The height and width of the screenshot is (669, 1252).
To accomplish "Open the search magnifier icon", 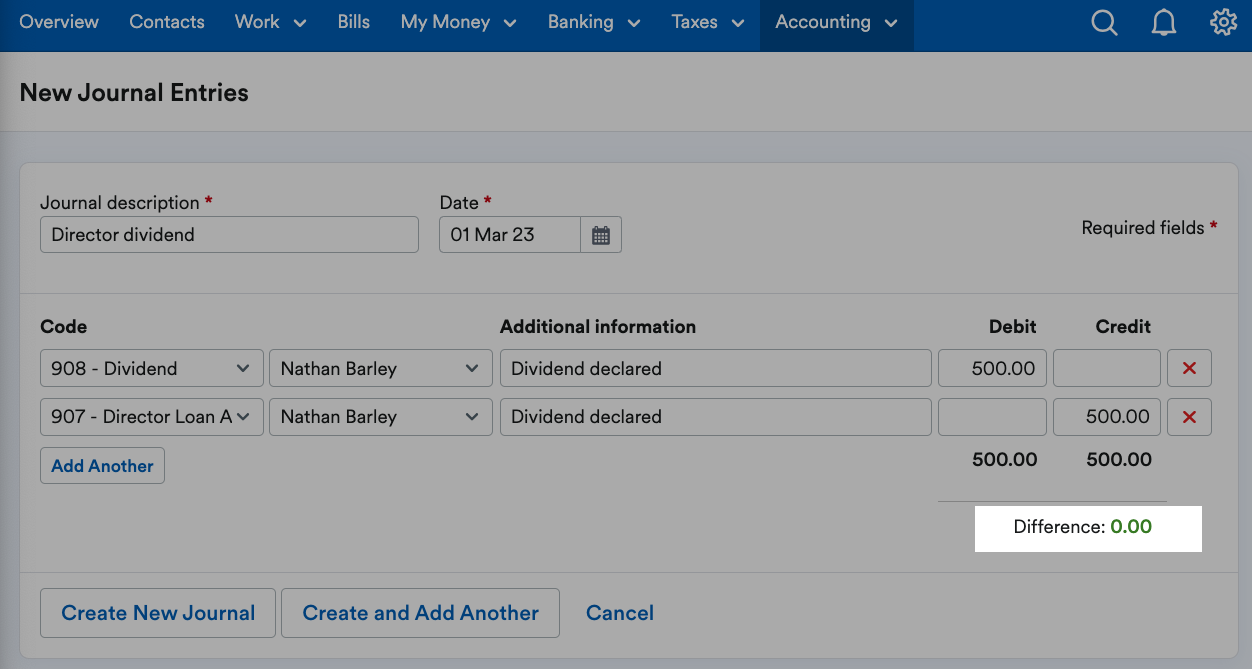I will [x=1104, y=22].
